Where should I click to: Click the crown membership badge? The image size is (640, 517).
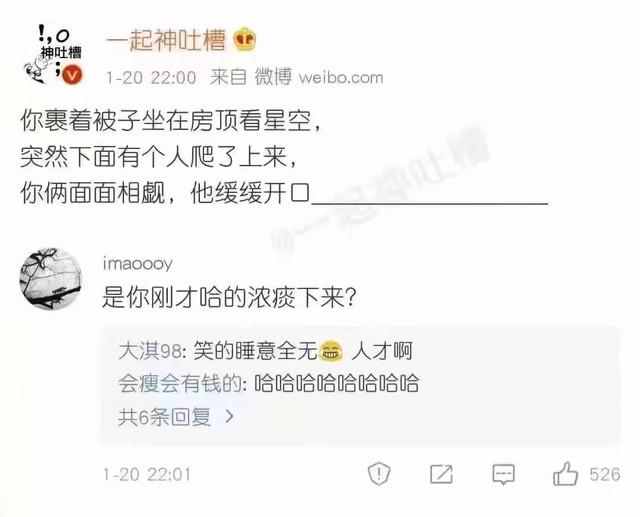[x=244, y=40]
